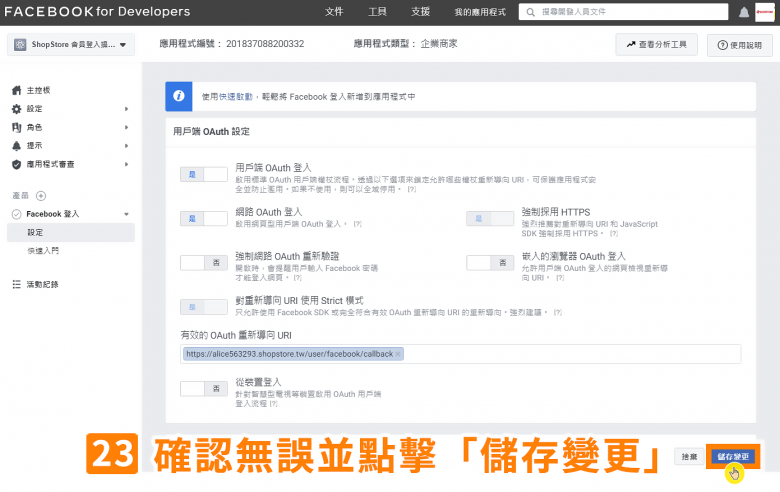
Task: Select 設定 under Facebook 登入
Action: 71,232
